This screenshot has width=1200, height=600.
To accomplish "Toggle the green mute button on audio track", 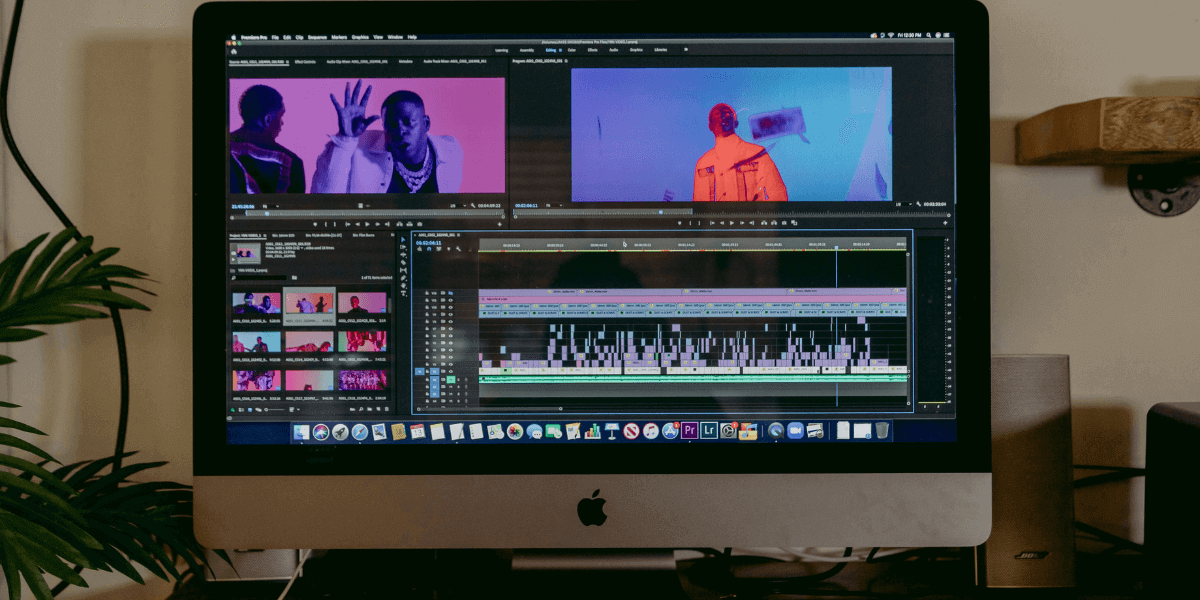I will click(450, 379).
